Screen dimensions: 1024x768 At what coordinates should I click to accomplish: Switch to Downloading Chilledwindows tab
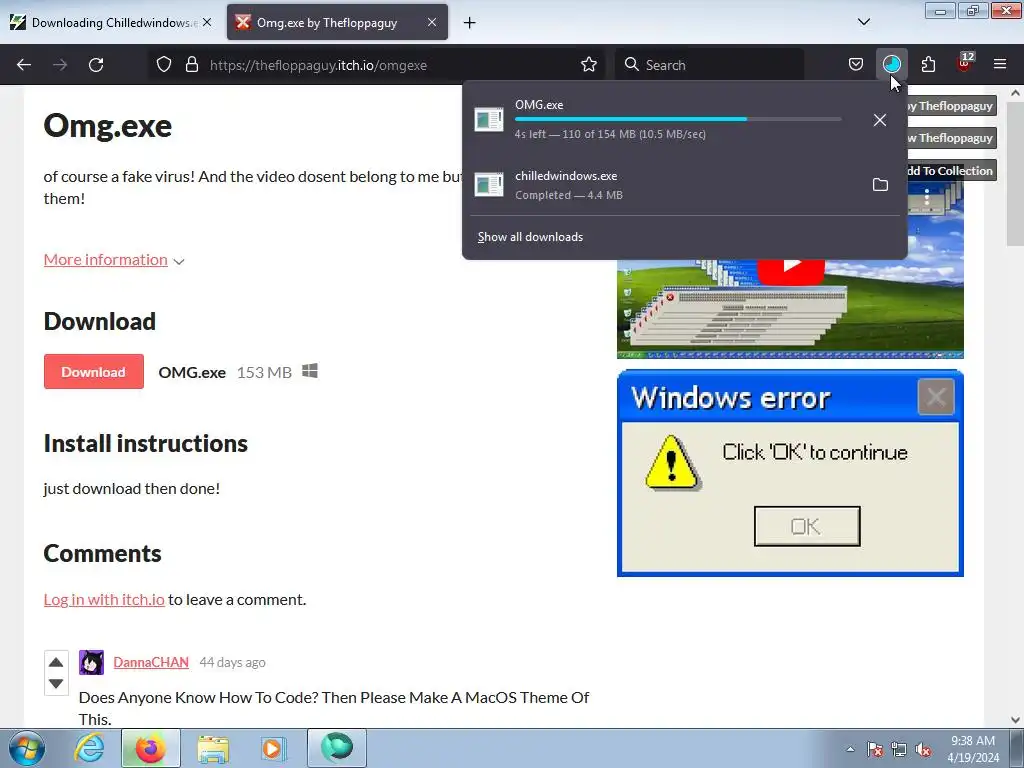click(111, 22)
